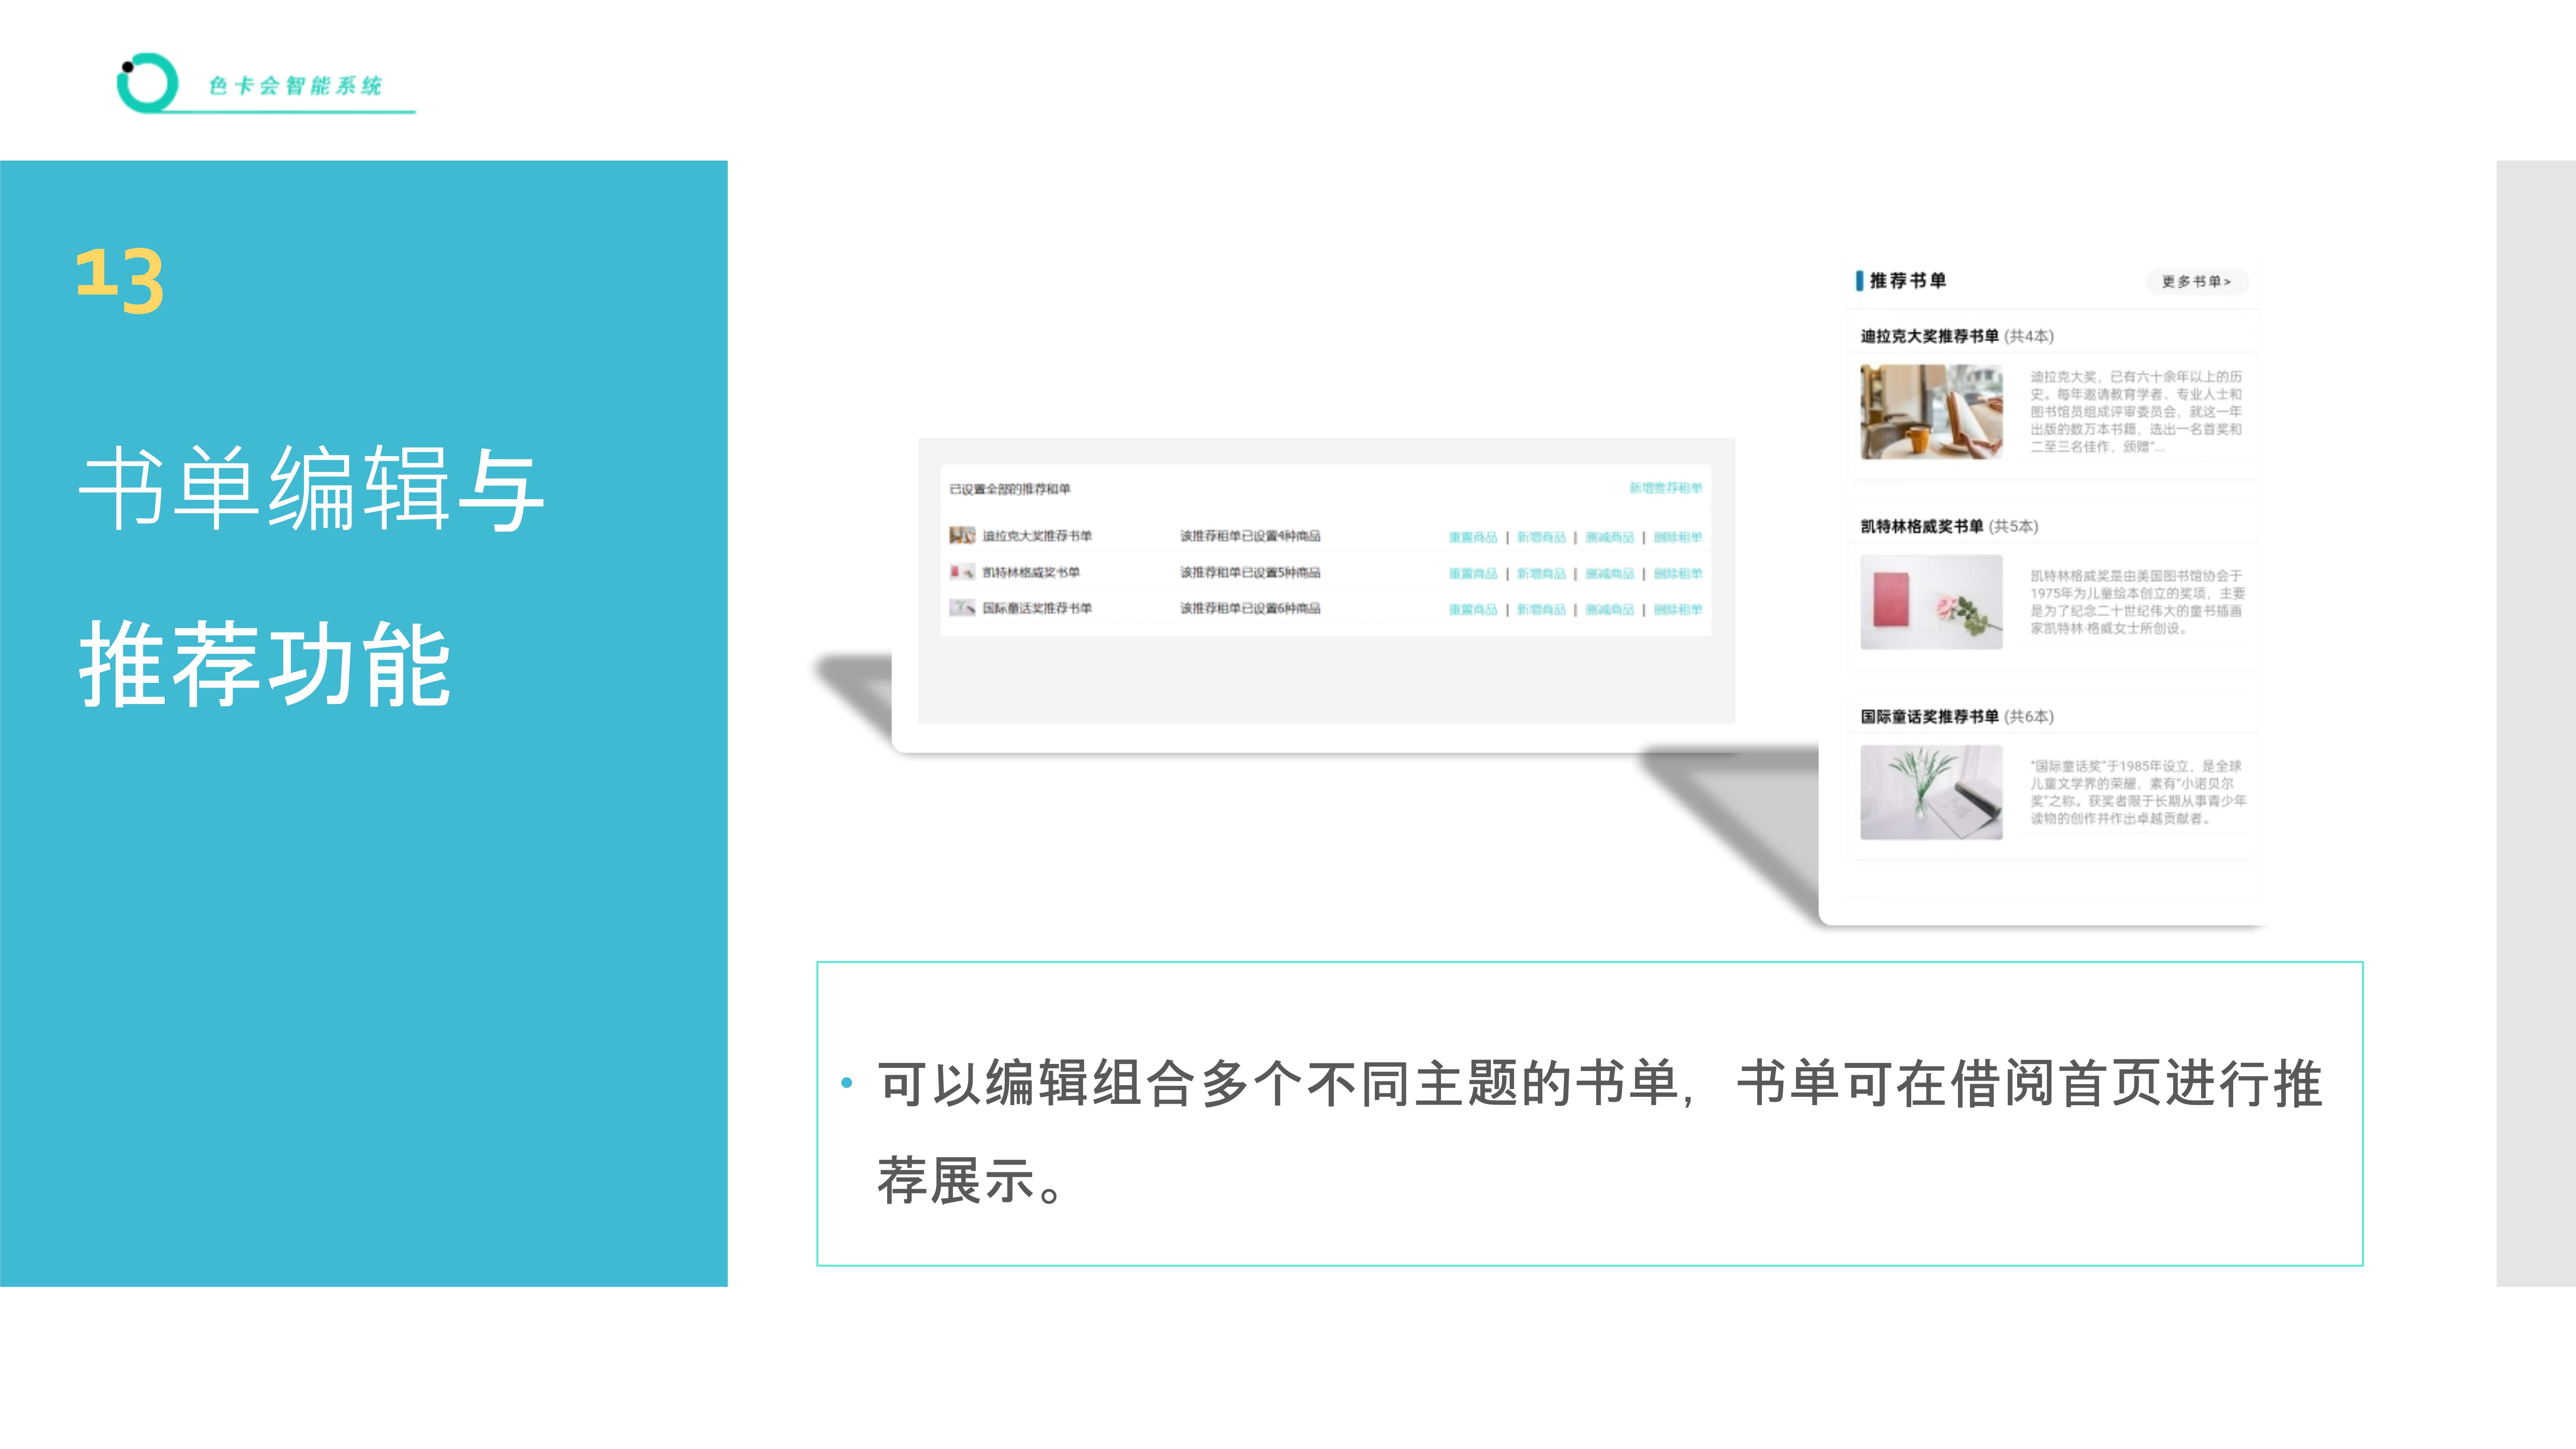Open 迪拉克大奖推荐书单 (共4本) card title

point(1957,336)
